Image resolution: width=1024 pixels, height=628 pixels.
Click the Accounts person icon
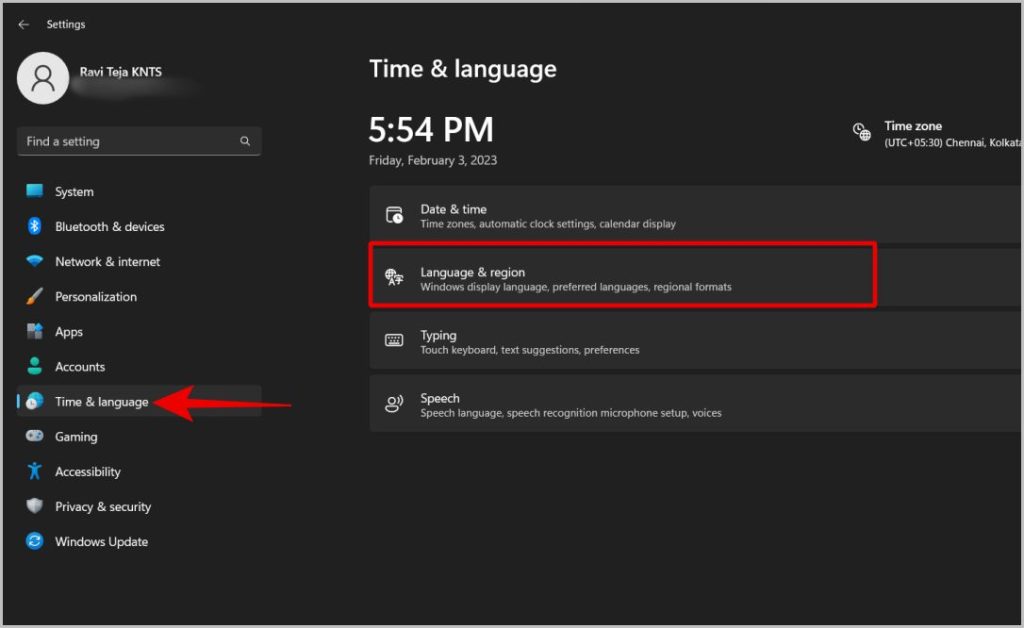(x=35, y=366)
